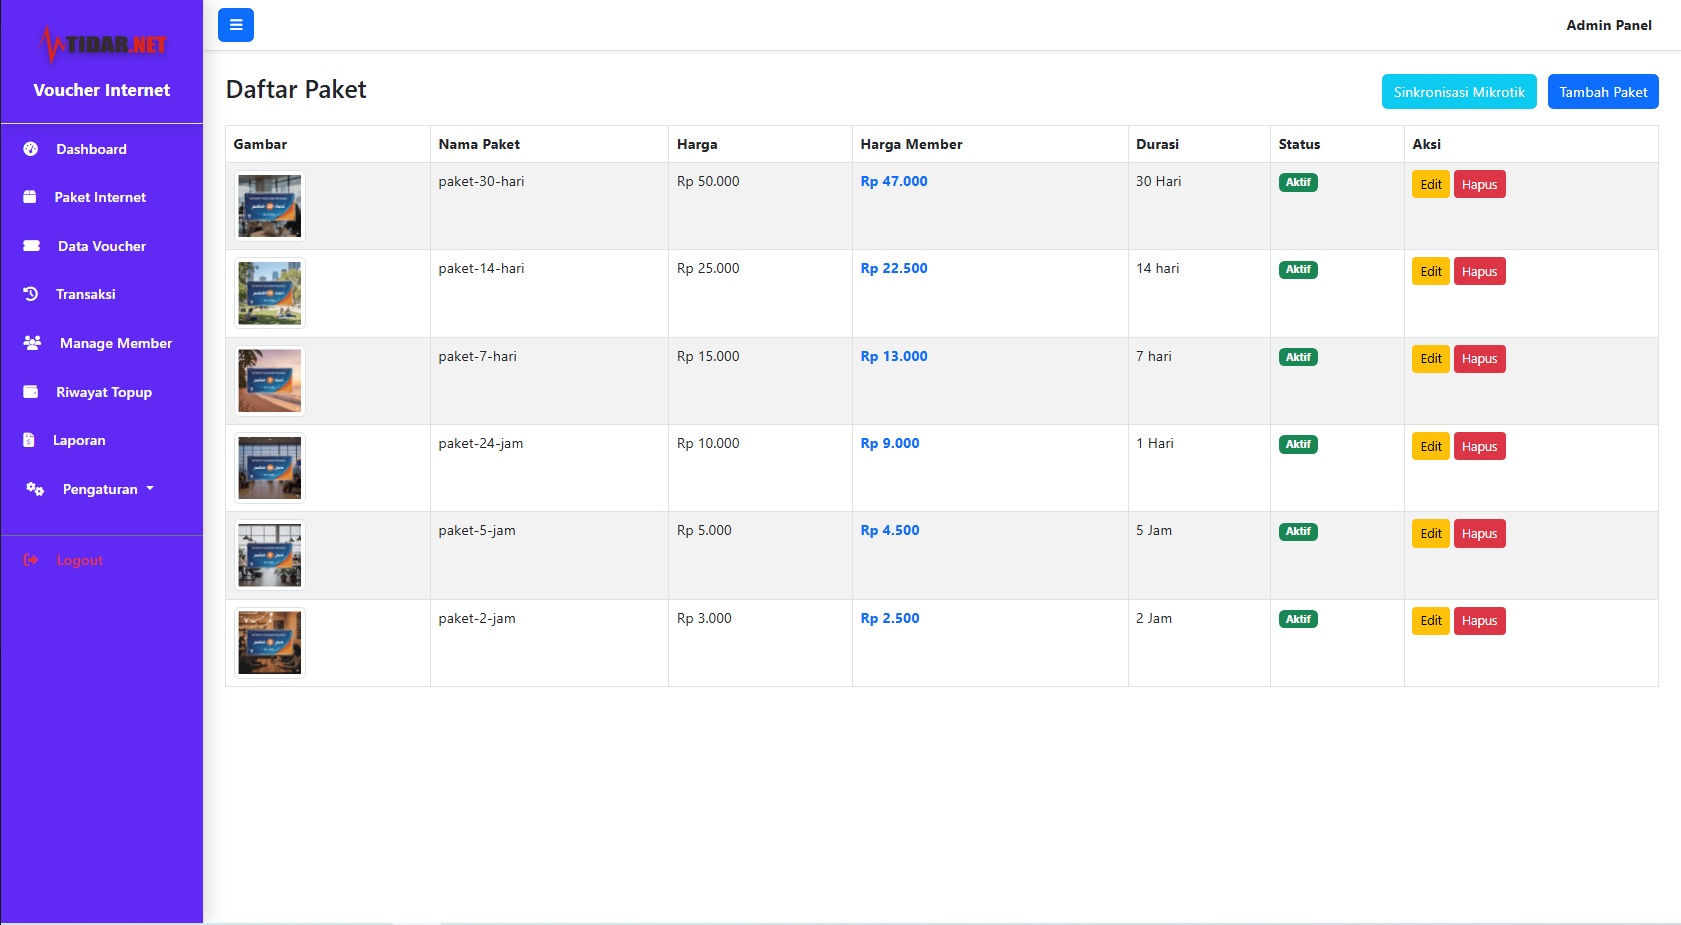Click the Riwayat Topup wallet icon

[x=31, y=392]
